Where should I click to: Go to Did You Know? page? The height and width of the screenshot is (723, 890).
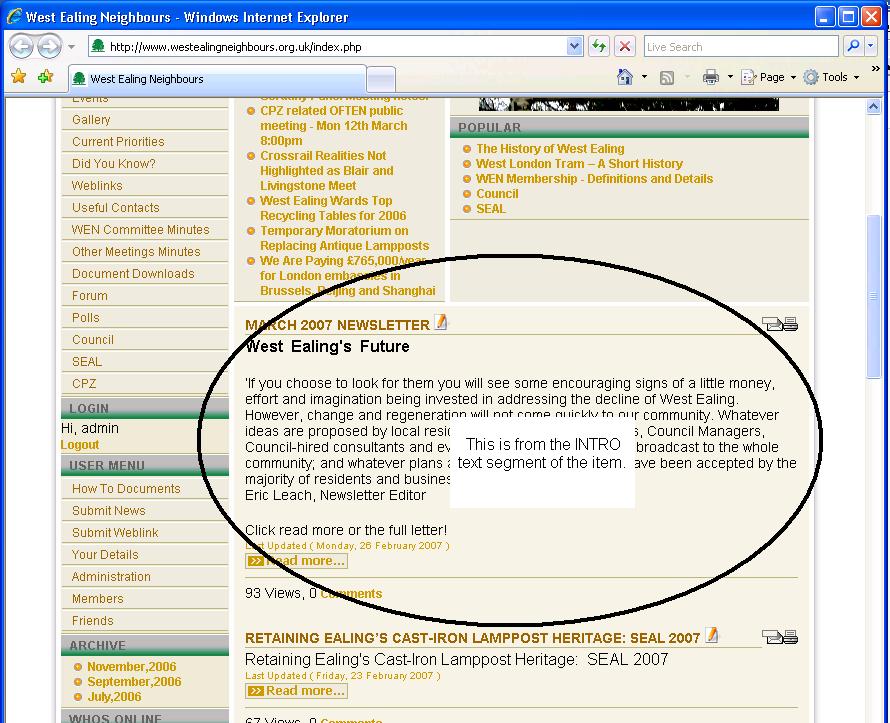click(x=114, y=163)
